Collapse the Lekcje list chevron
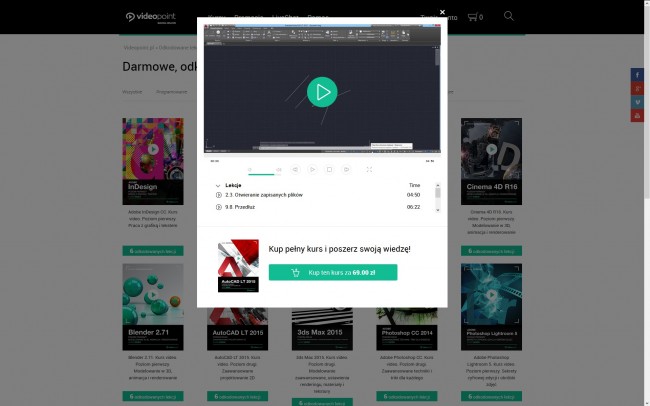The width and height of the screenshot is (650, 406). 218,186
